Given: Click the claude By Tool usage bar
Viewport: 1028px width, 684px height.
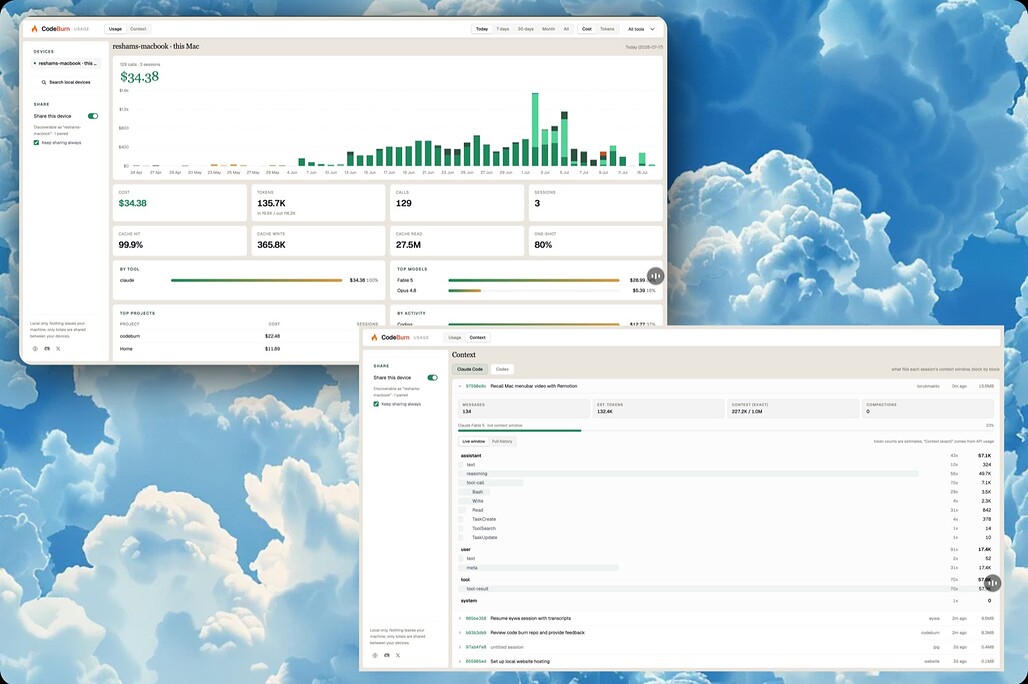Looking at the screenshot, I should (x=256, y=280).
